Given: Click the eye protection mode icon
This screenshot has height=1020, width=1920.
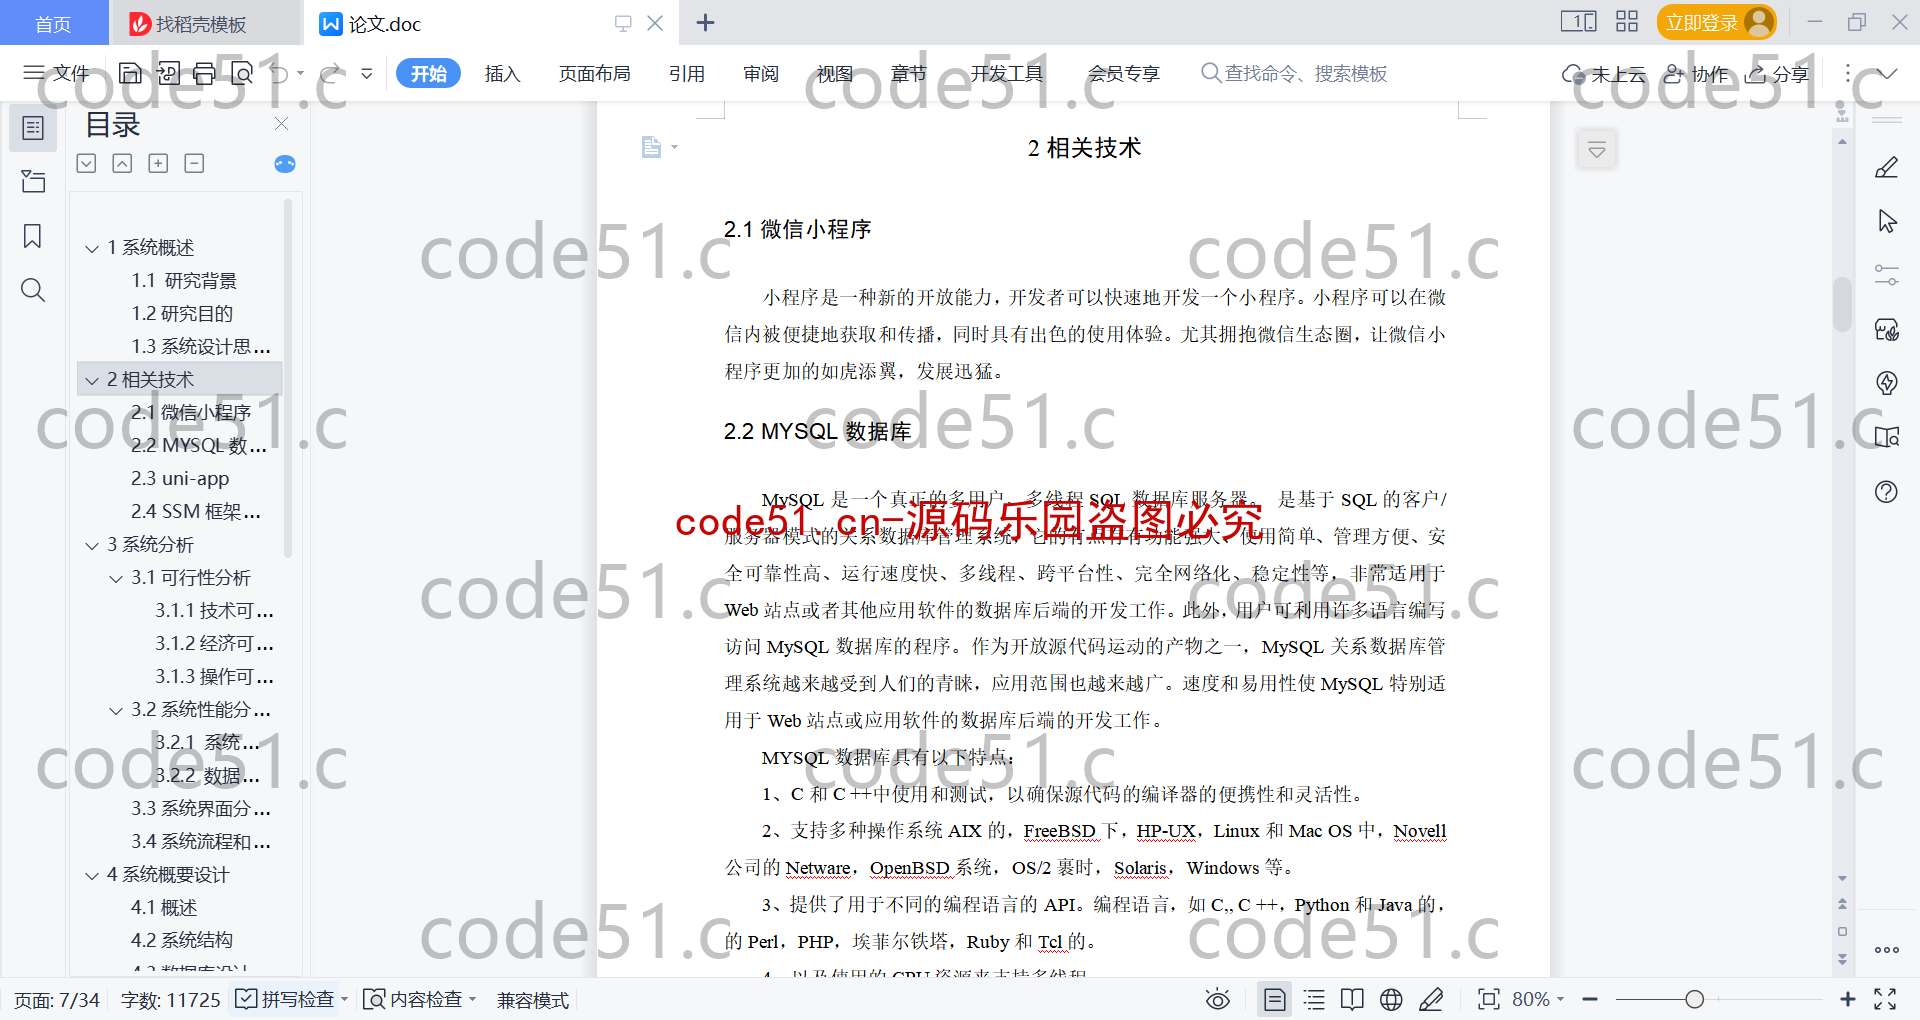Looking at the screenshot, I should point(1217,999).
